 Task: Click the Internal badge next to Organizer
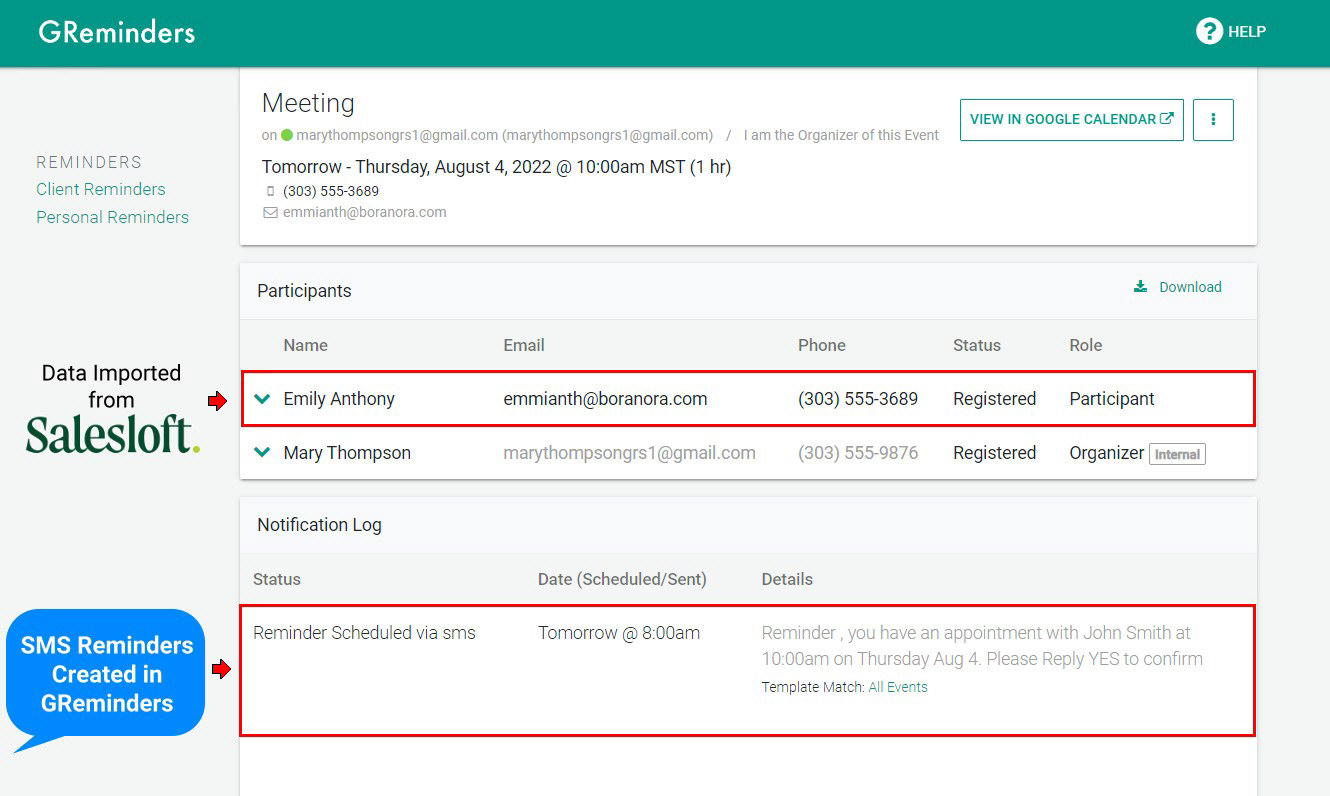pyautogui.click(x=1177, y=454)
